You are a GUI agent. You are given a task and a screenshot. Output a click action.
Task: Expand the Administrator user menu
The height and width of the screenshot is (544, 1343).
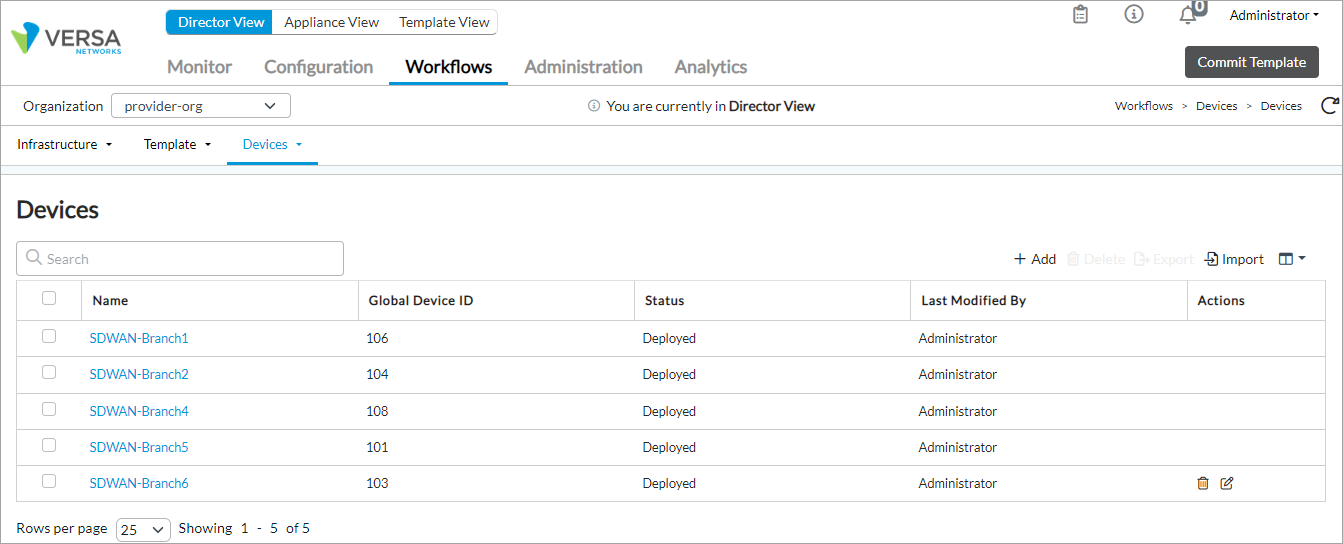1274,15
